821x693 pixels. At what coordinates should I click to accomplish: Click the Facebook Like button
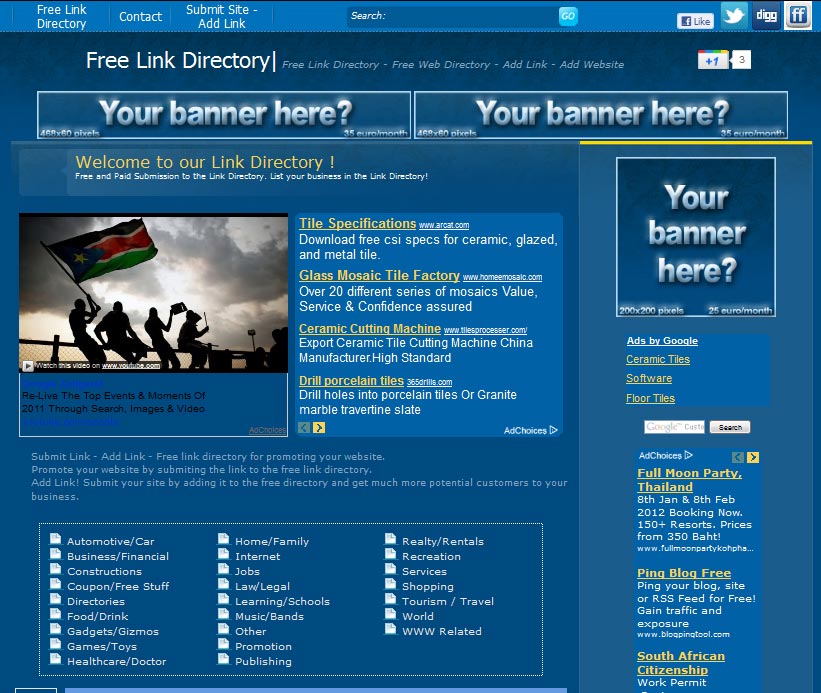(x=695, y=21)
